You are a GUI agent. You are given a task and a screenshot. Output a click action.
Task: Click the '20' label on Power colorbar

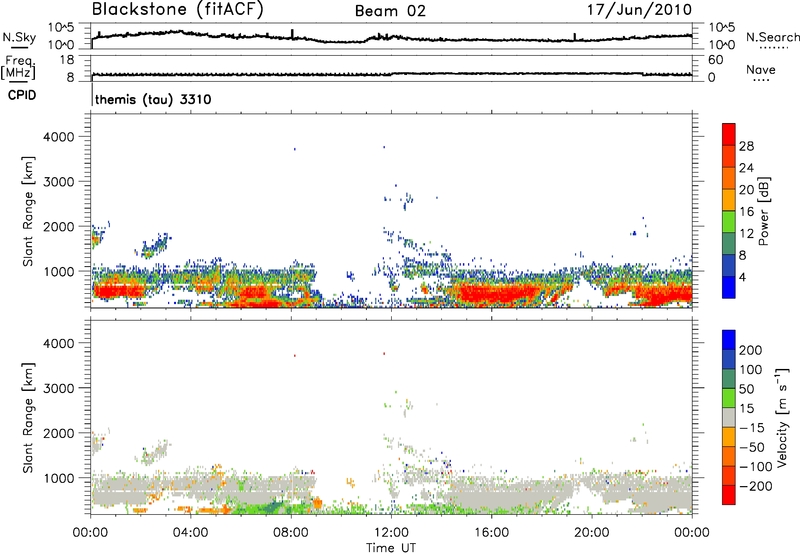[x=746, y=190]
